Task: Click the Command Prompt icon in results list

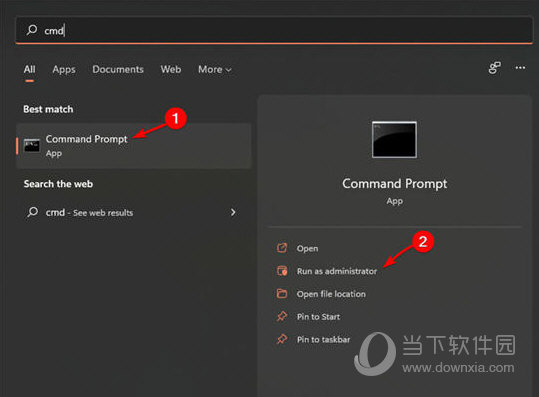Action: click(x=32, y=146)
